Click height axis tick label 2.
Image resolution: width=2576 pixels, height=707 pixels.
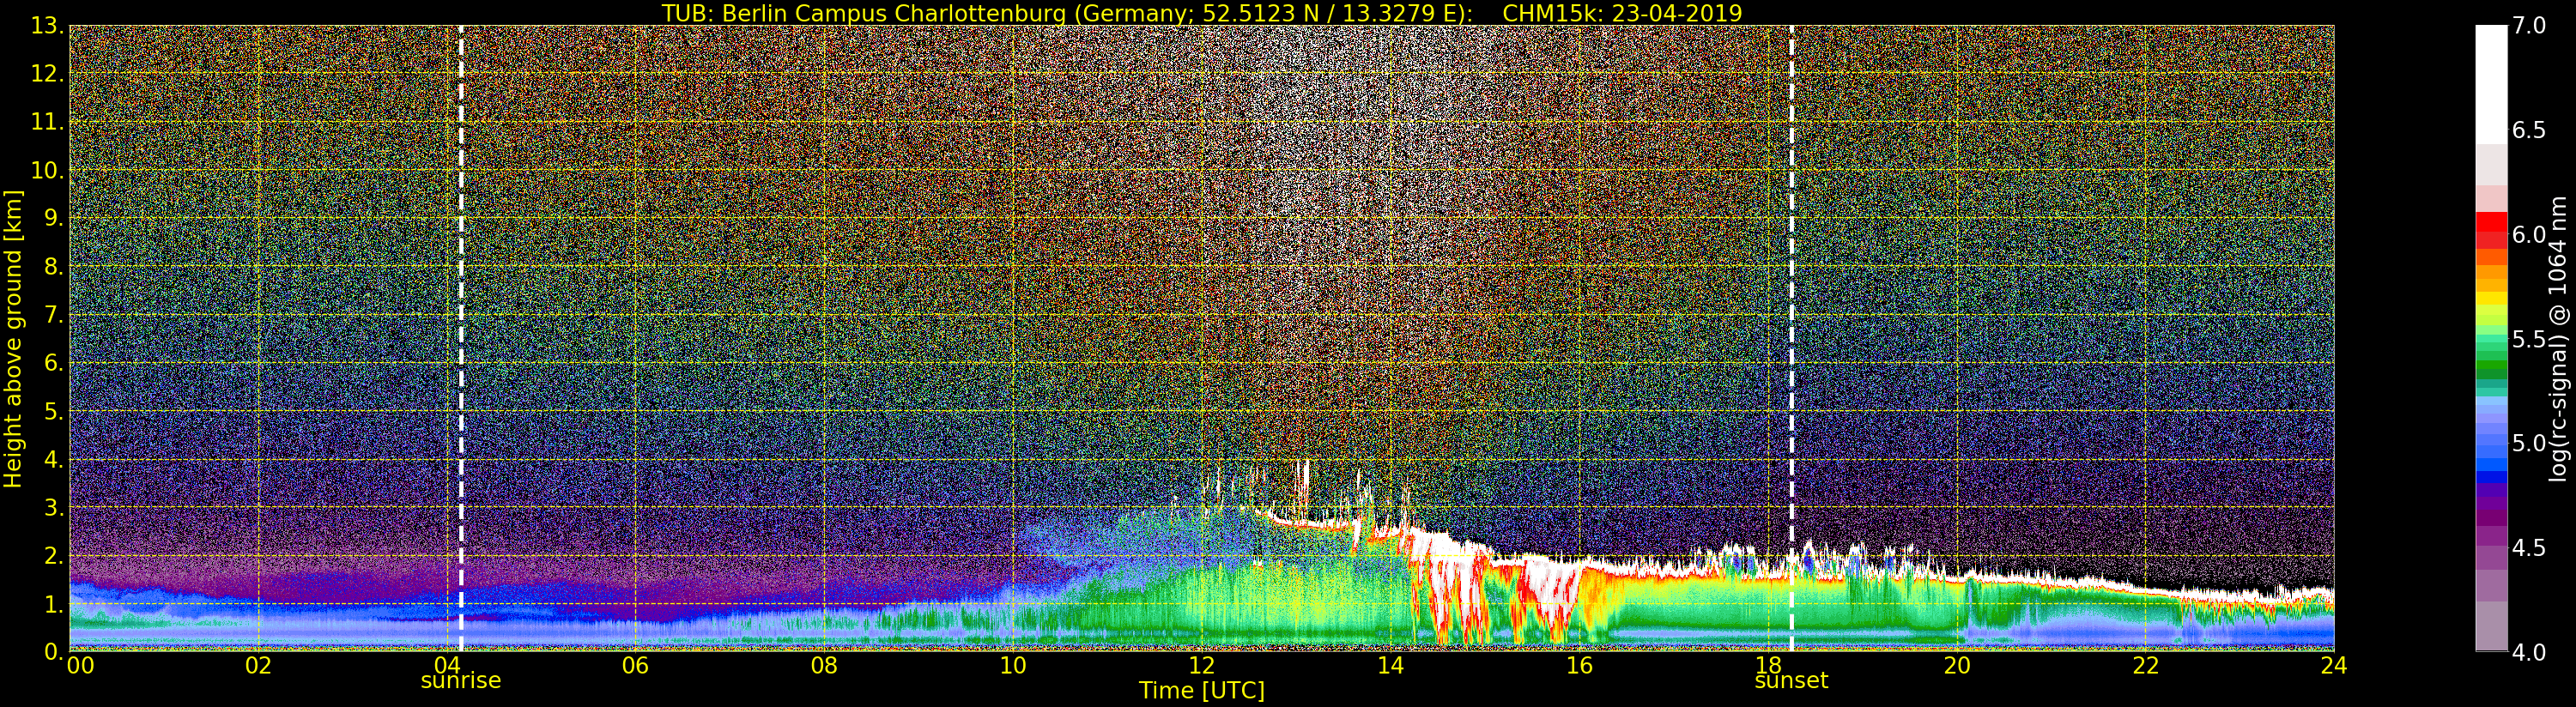53,556
